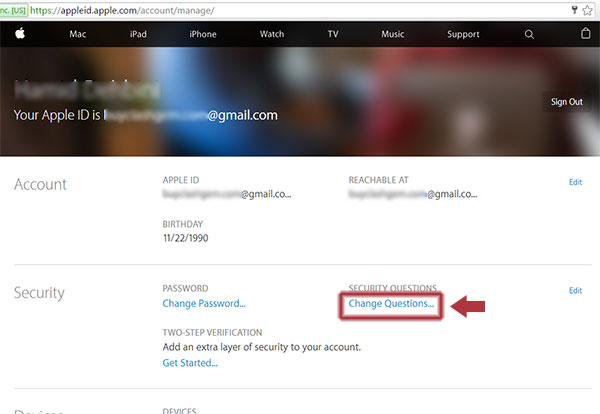Click the APPLE ID label

181,180
